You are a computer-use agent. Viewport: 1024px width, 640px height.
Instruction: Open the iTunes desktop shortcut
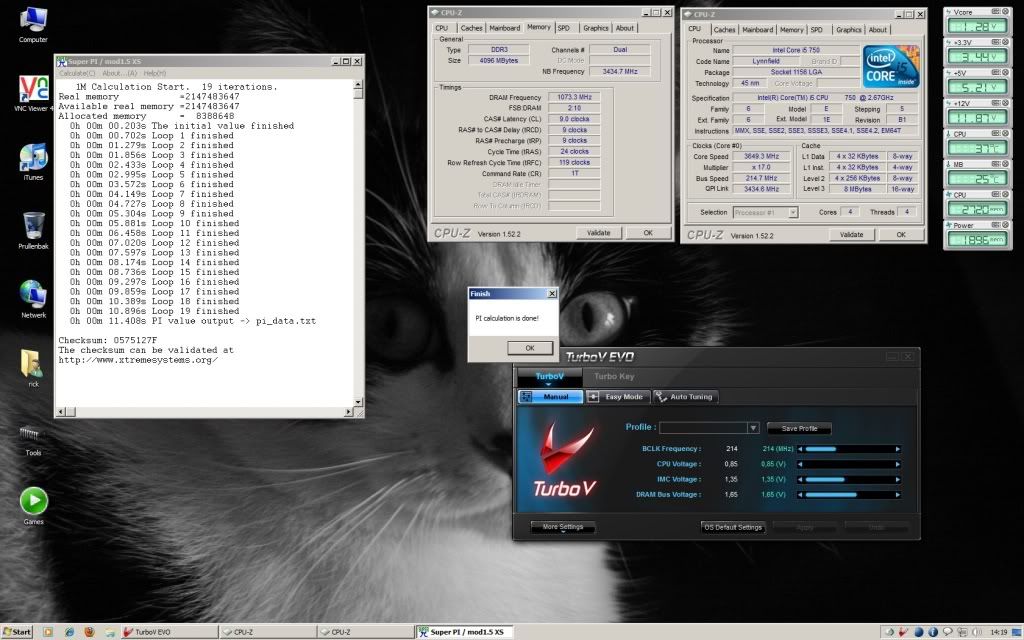click(33, 159)
